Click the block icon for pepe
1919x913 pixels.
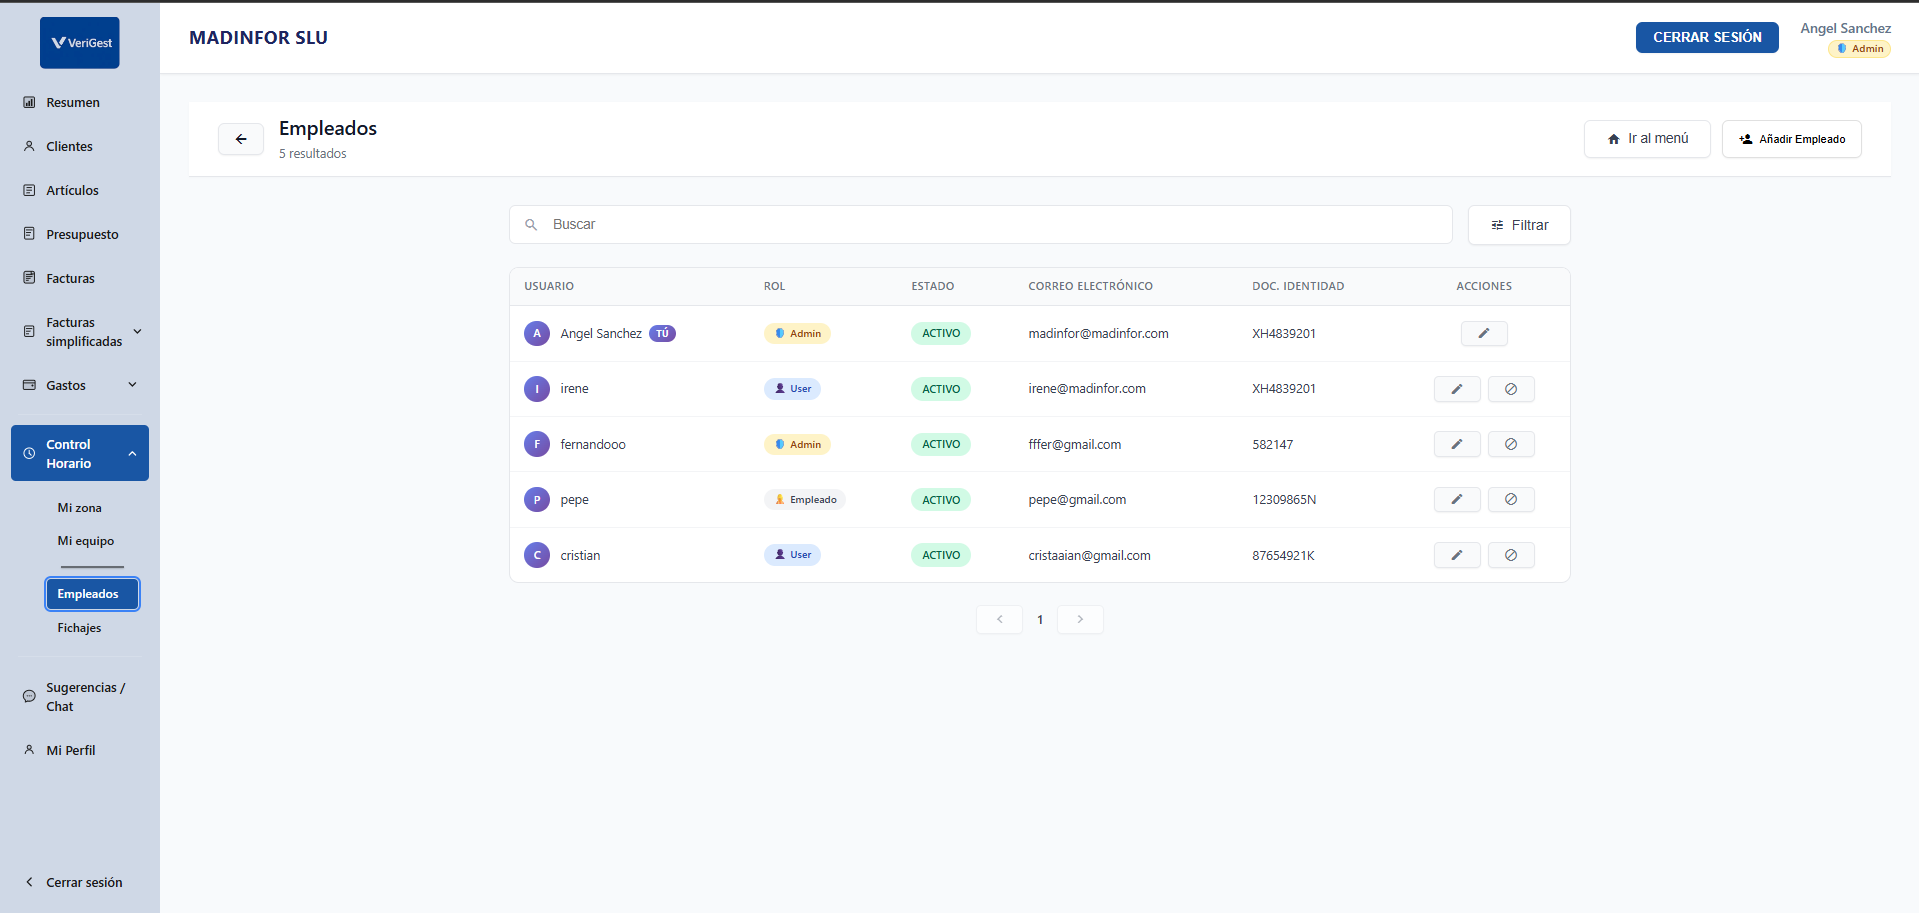tap(1510, 499)
